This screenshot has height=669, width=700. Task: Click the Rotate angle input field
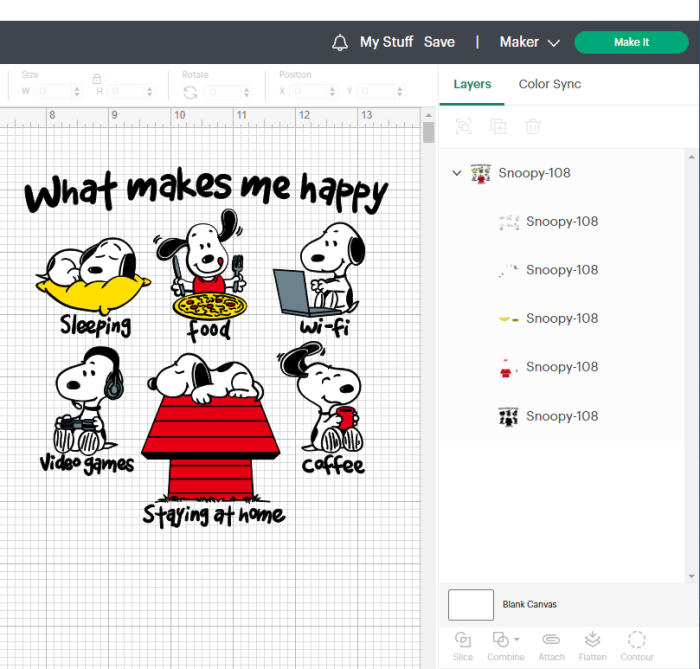click(x=223, y=92)
